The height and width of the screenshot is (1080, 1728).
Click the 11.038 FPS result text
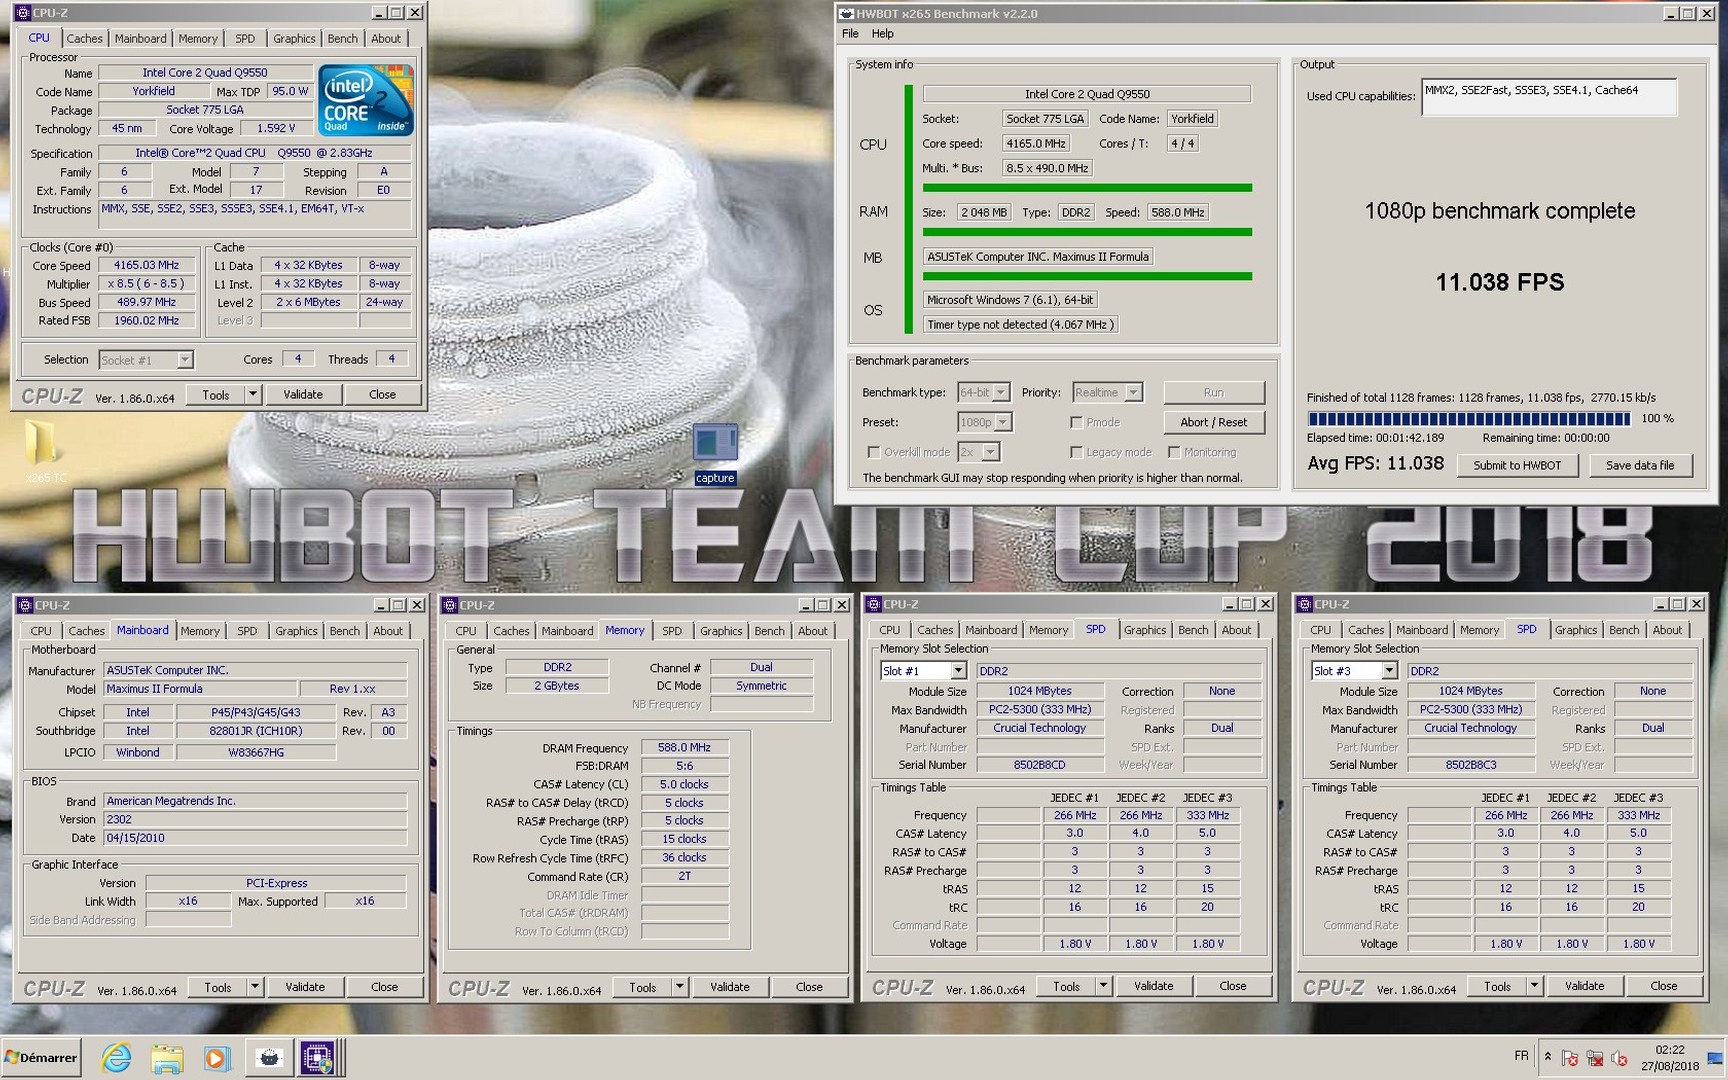pos(1499,283)
